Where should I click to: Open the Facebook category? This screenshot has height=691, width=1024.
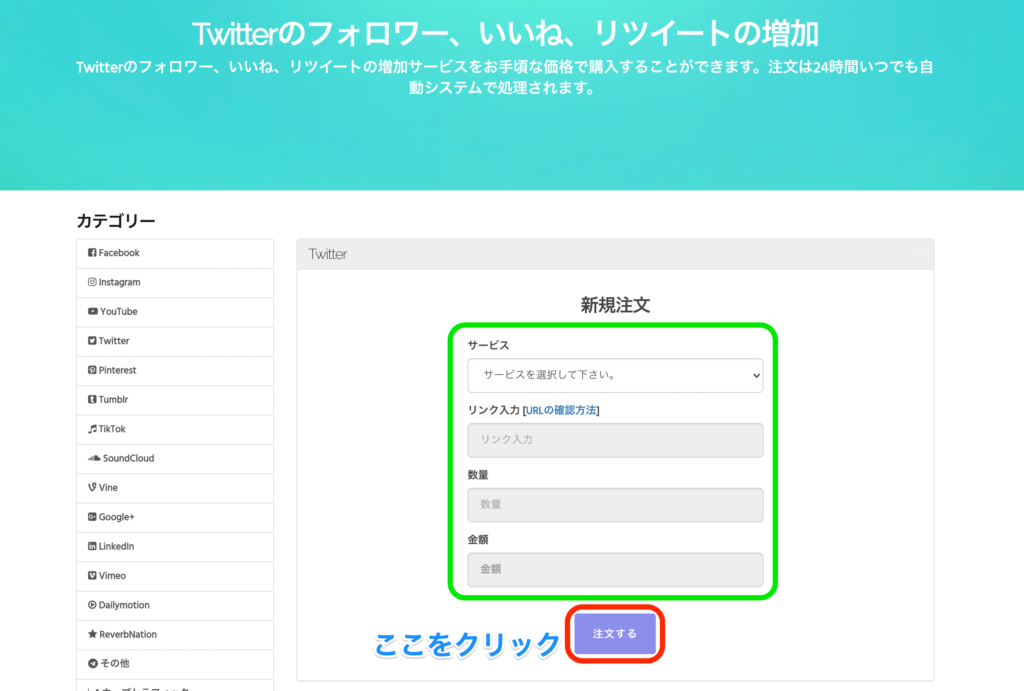point(175,253)
